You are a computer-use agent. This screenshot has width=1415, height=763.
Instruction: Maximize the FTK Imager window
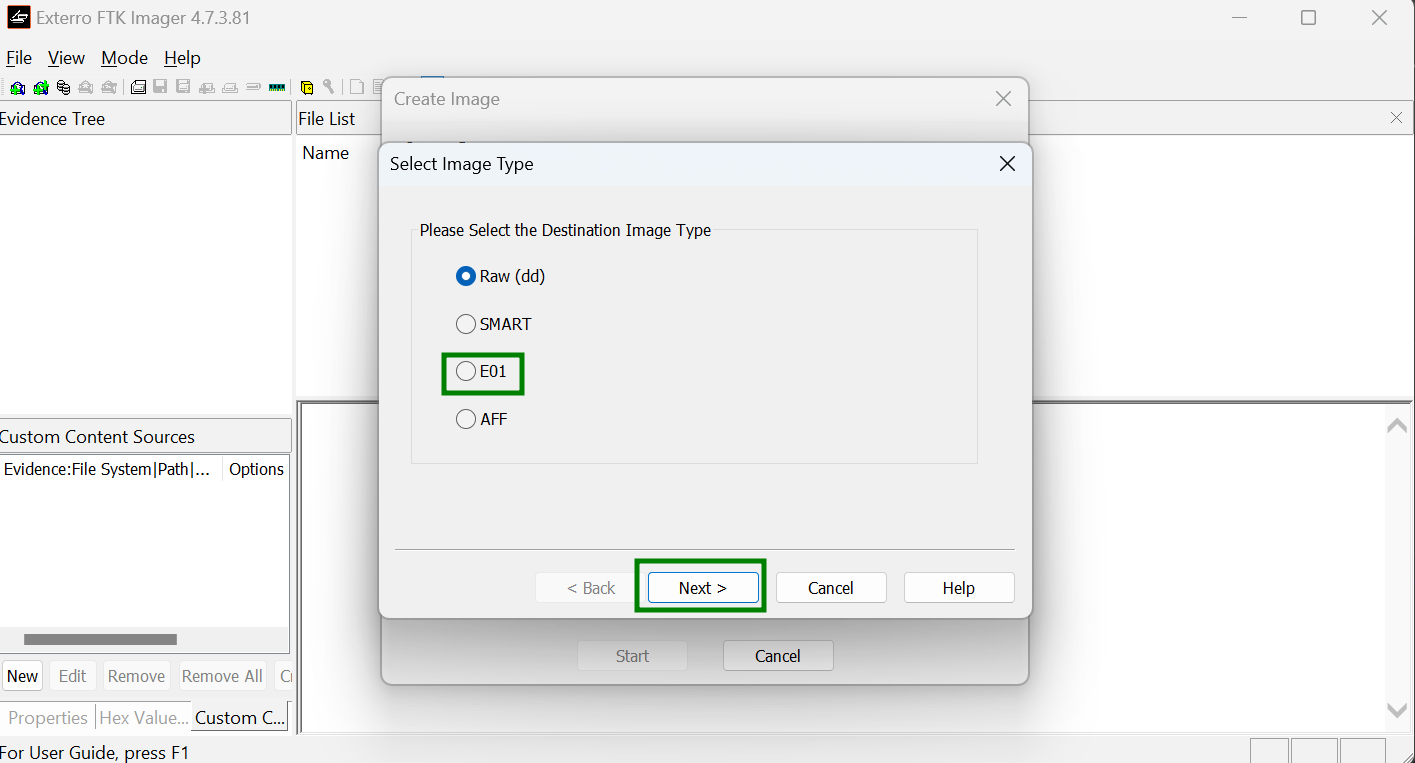pos(1308,18)
